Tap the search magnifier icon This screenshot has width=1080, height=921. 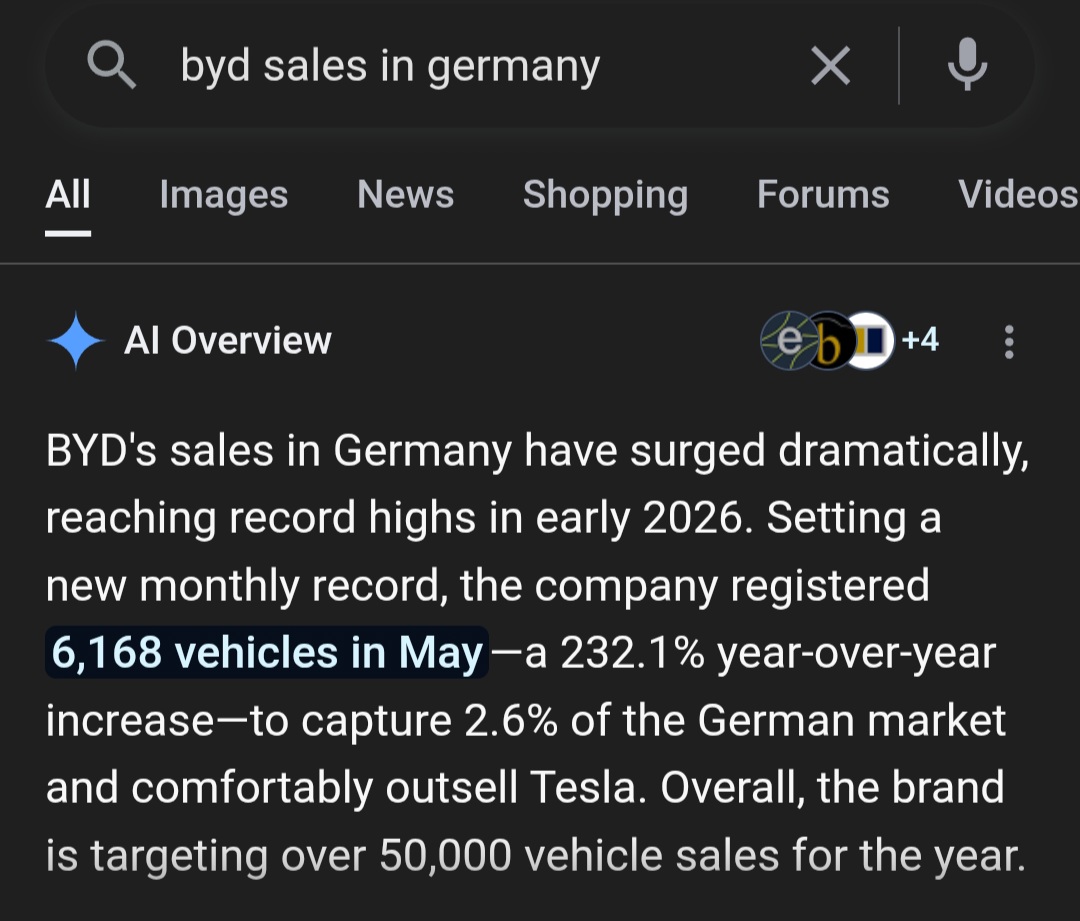(x=112, y=65)
